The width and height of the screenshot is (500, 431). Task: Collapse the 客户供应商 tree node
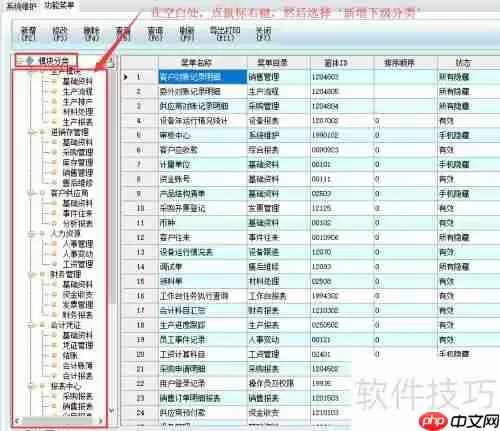[31, 193]
